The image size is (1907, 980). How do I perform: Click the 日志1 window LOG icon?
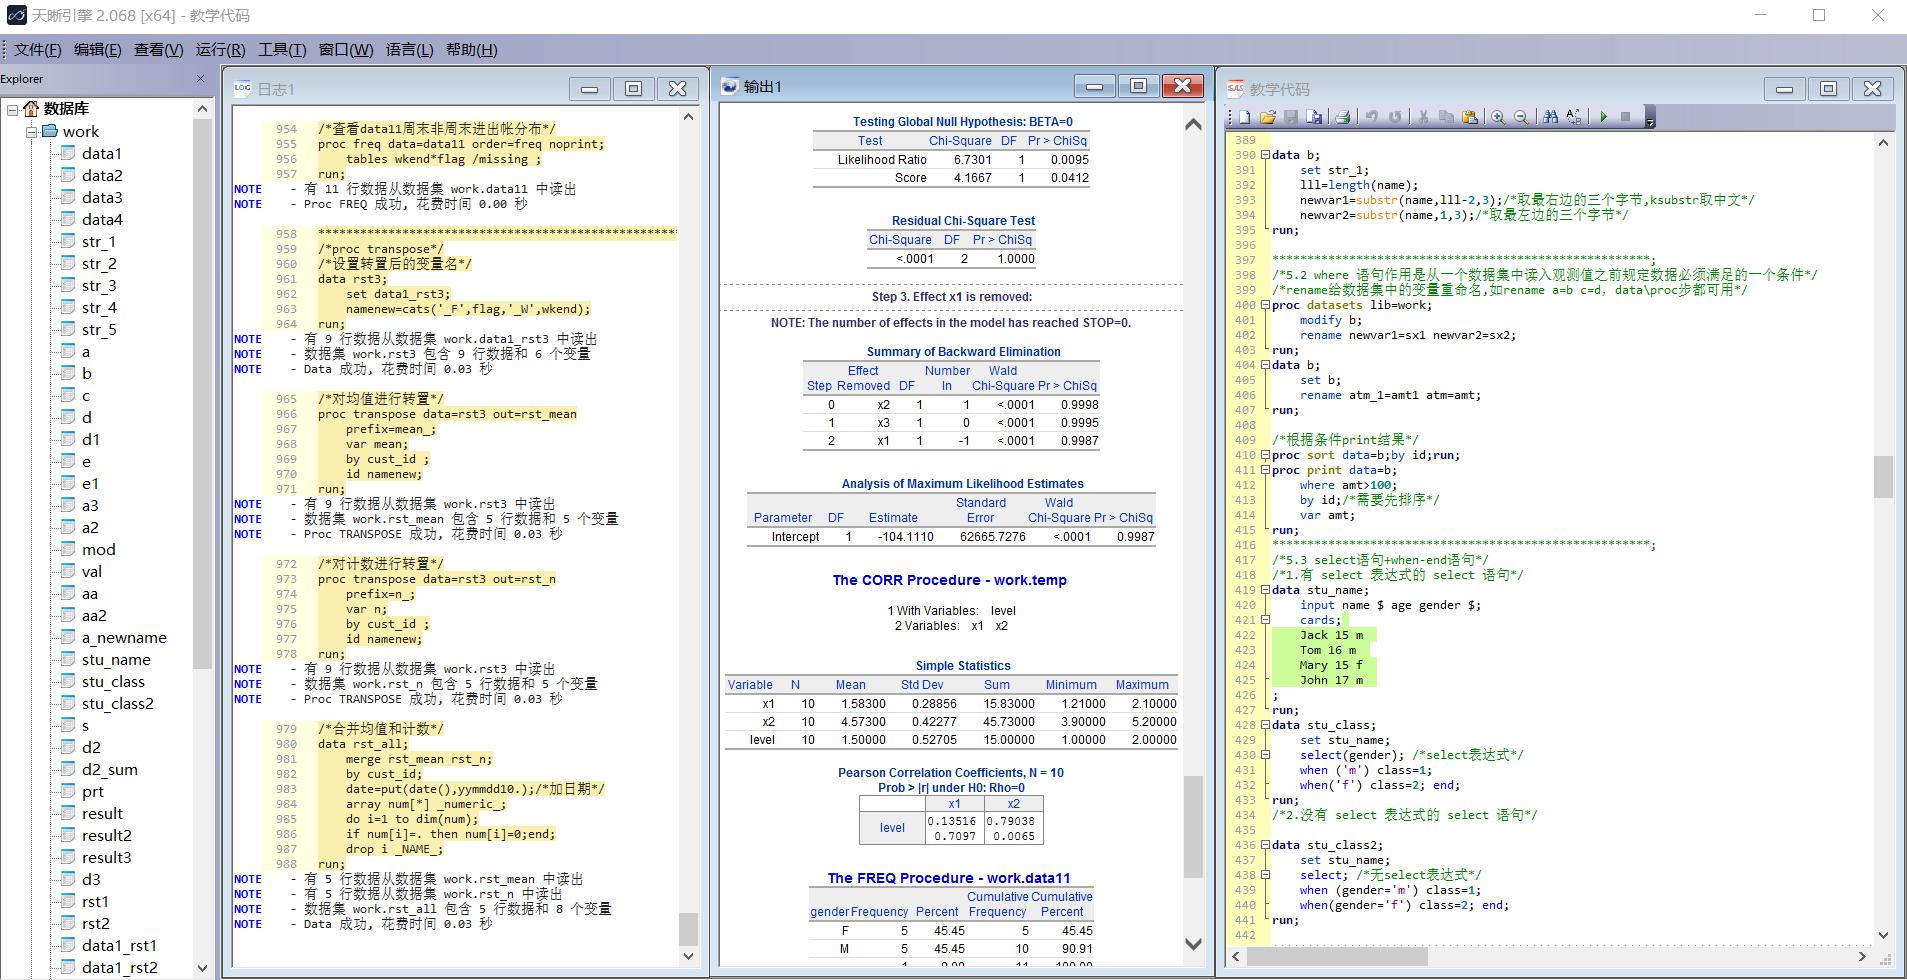[x=242, y=88]
